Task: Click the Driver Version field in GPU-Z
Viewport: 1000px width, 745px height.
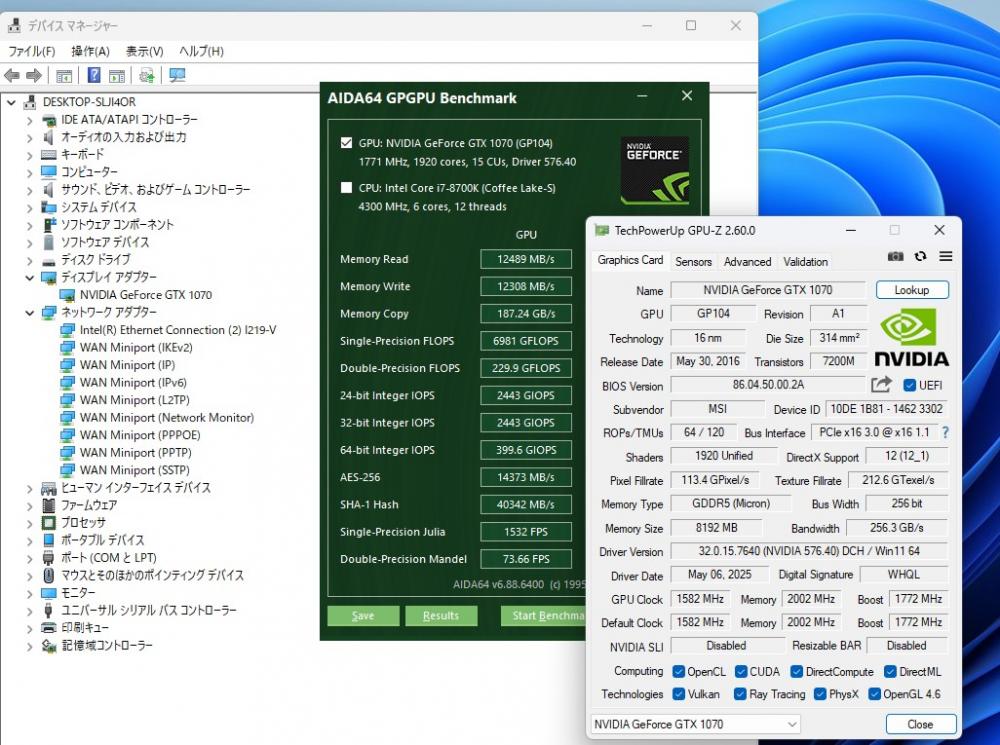Action: click(x=809, y=550)
